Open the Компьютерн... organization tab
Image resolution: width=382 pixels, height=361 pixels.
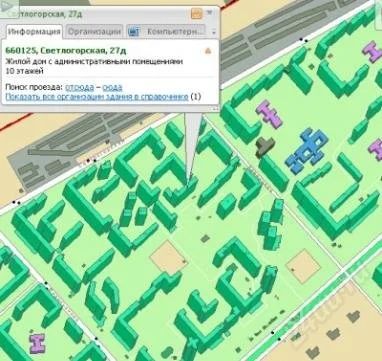(x=166, y=32)
